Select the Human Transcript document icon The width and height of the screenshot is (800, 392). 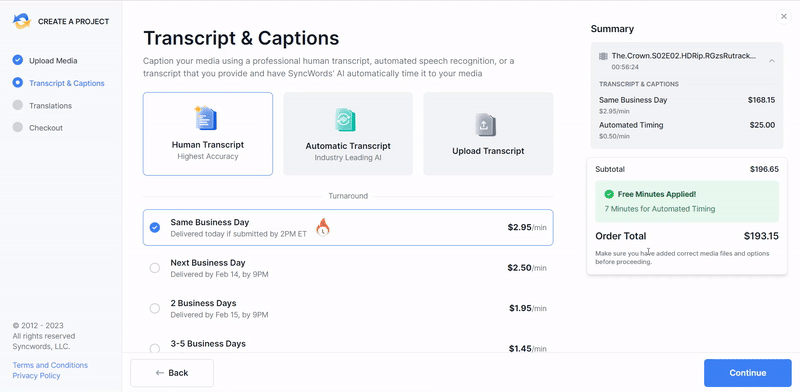(206, 118)
